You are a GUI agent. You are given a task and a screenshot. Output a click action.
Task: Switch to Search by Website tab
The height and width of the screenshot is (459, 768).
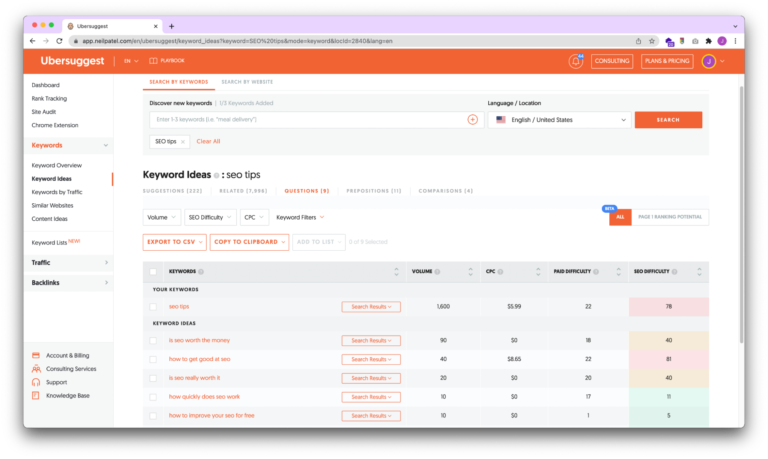click(247, 82)
